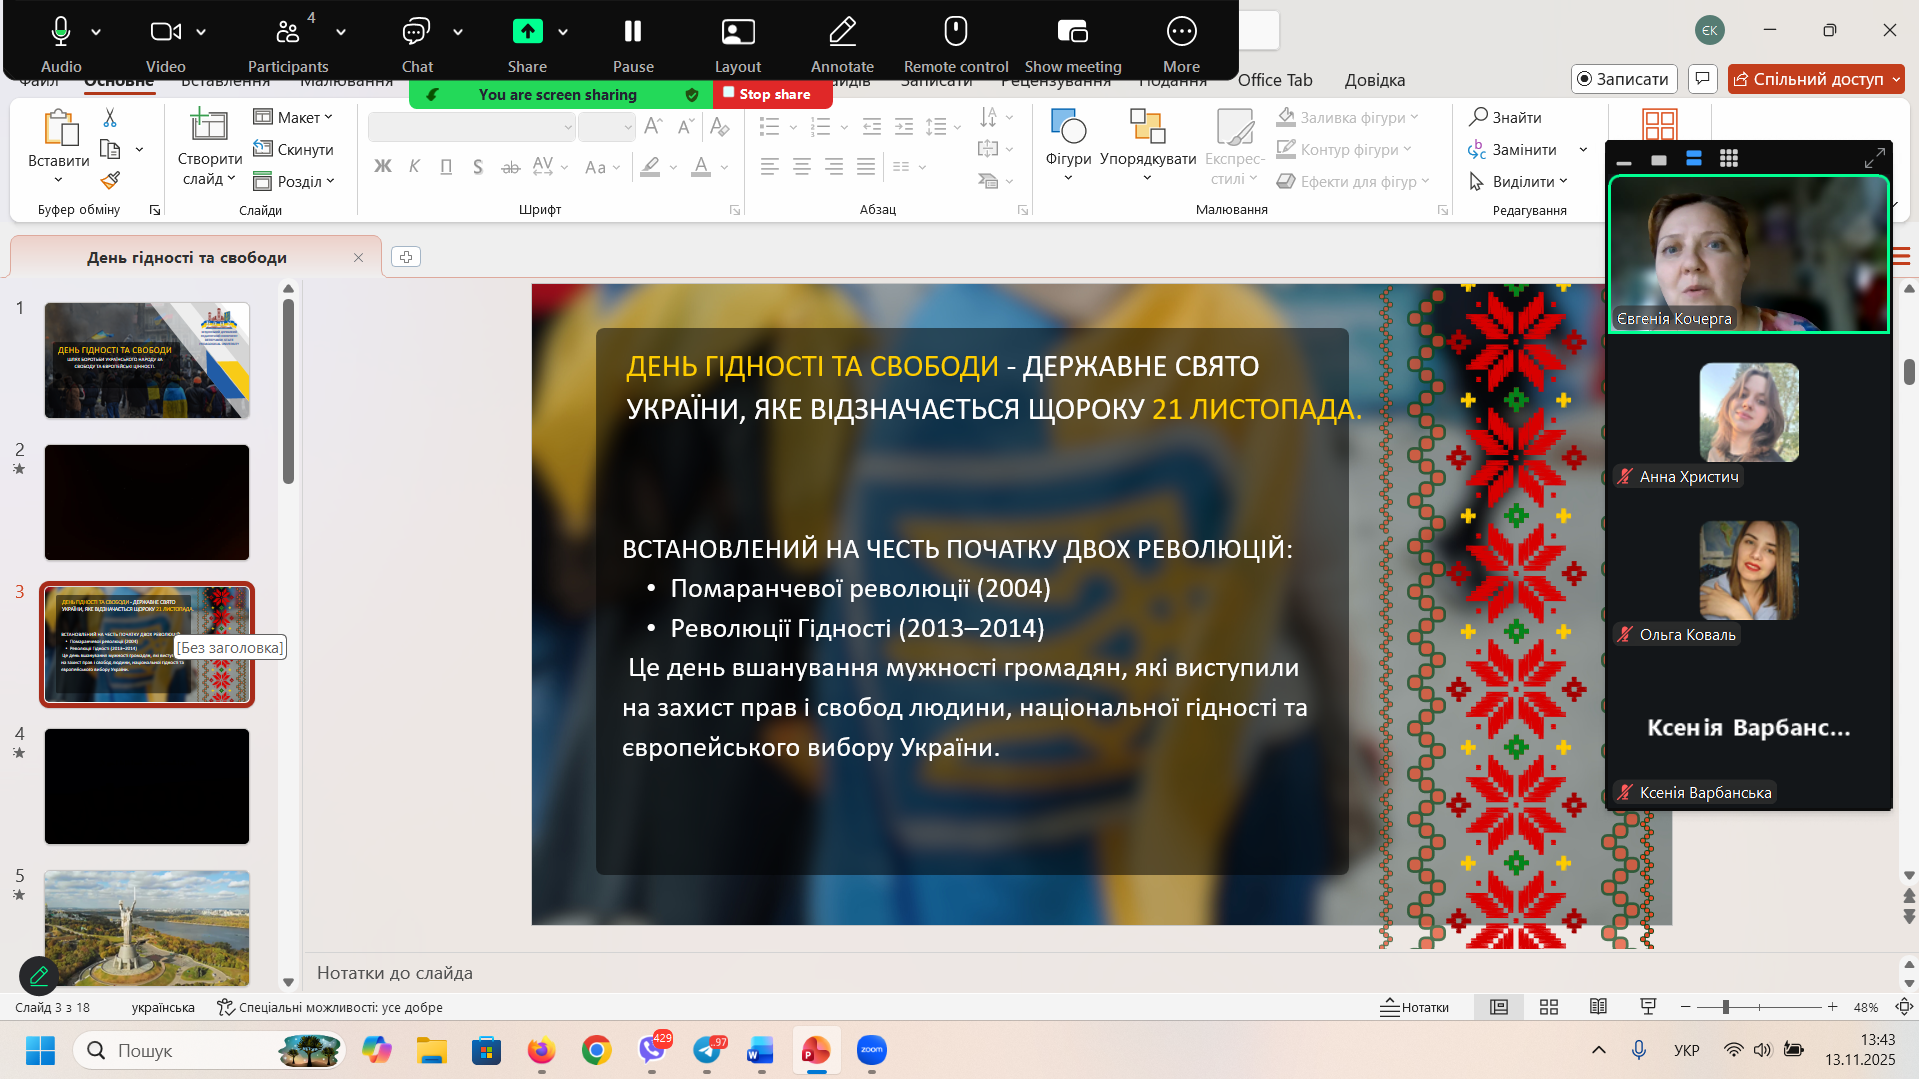Screen dimensions: 1919x1079
Task: Toggle the Zoom video camera
Action: [x=165, y=33]
